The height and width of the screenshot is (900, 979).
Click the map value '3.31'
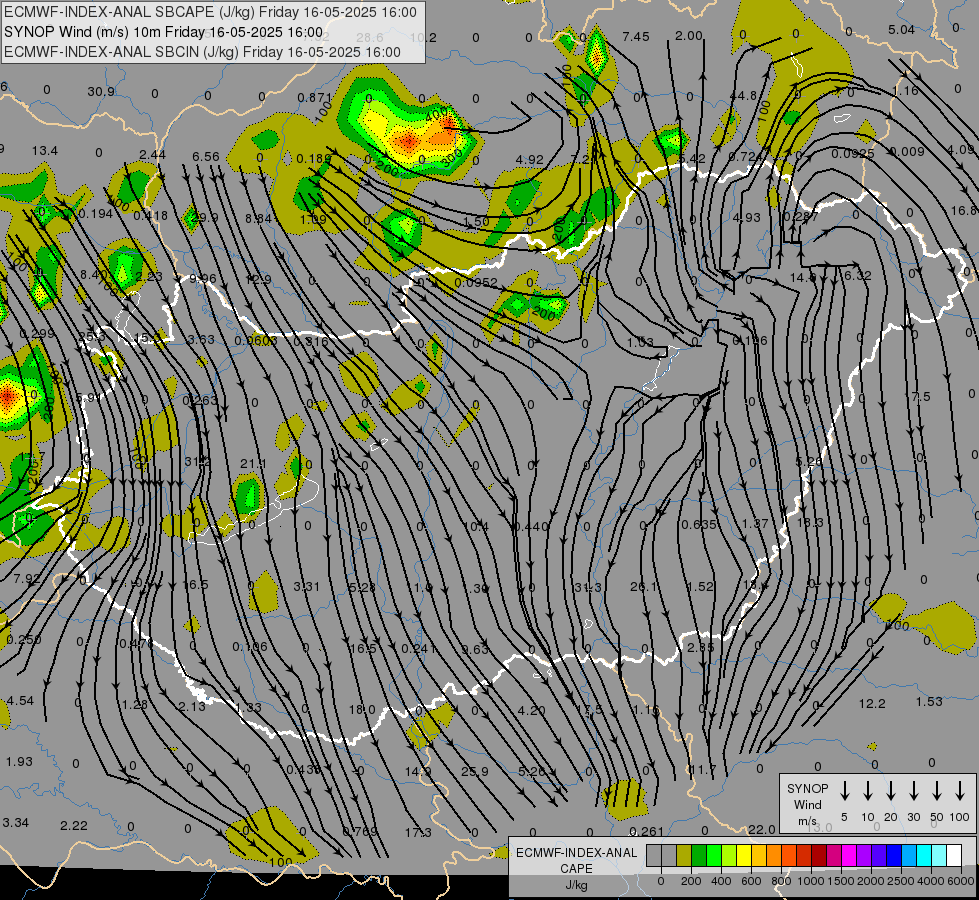pyautogui.click(x=307, y=586)
